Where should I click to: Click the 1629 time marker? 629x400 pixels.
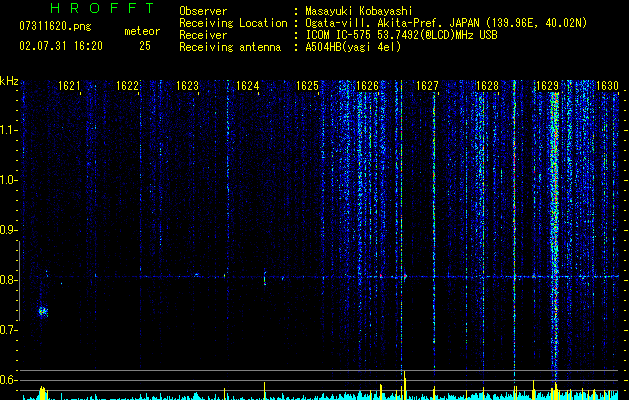pyautogui.click(x=547, y=86)
